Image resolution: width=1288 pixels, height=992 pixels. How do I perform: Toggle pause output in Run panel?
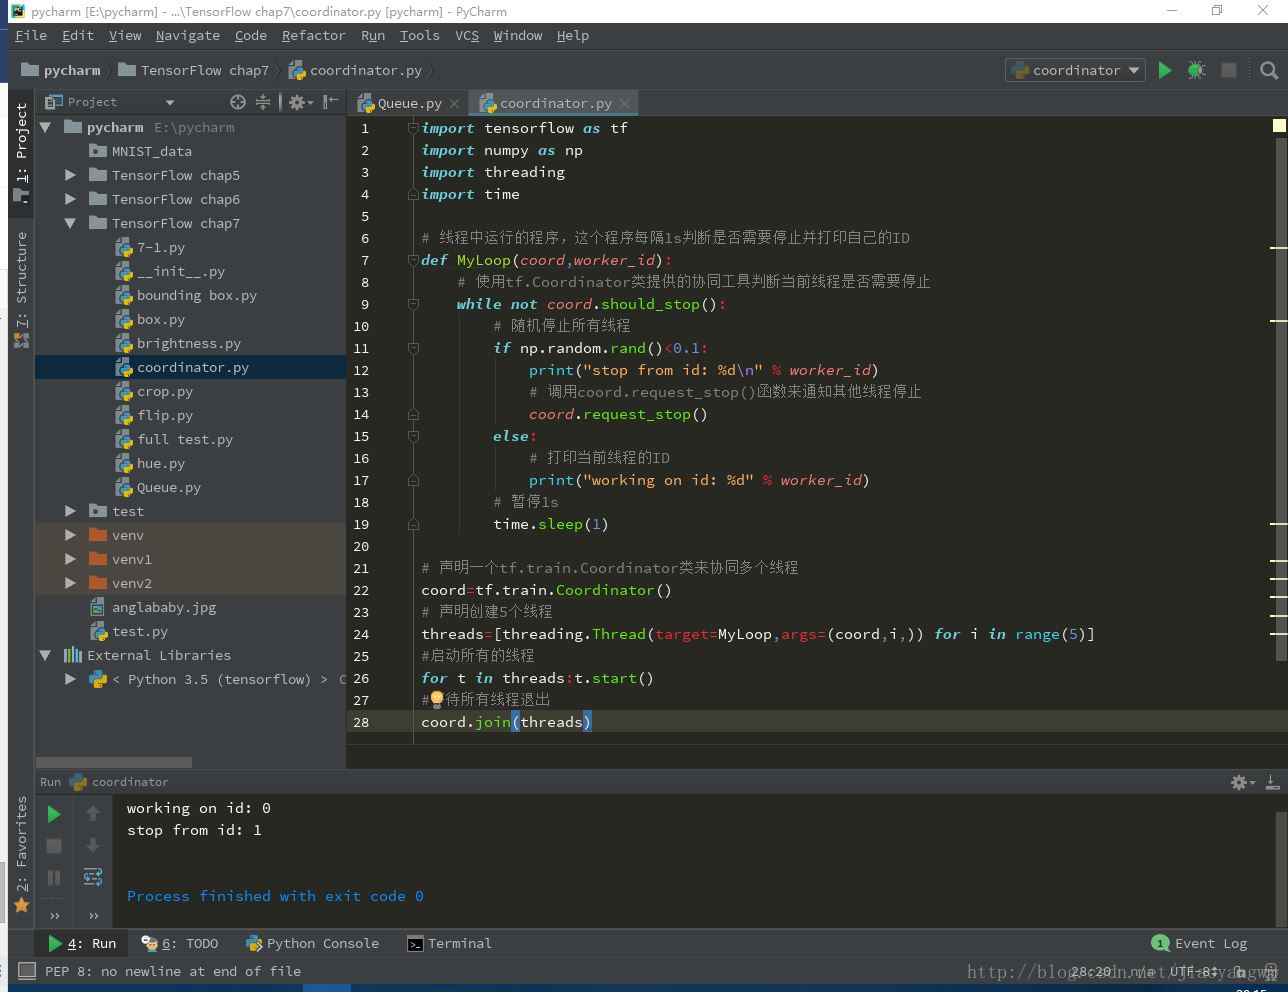[x=54, y=878]
